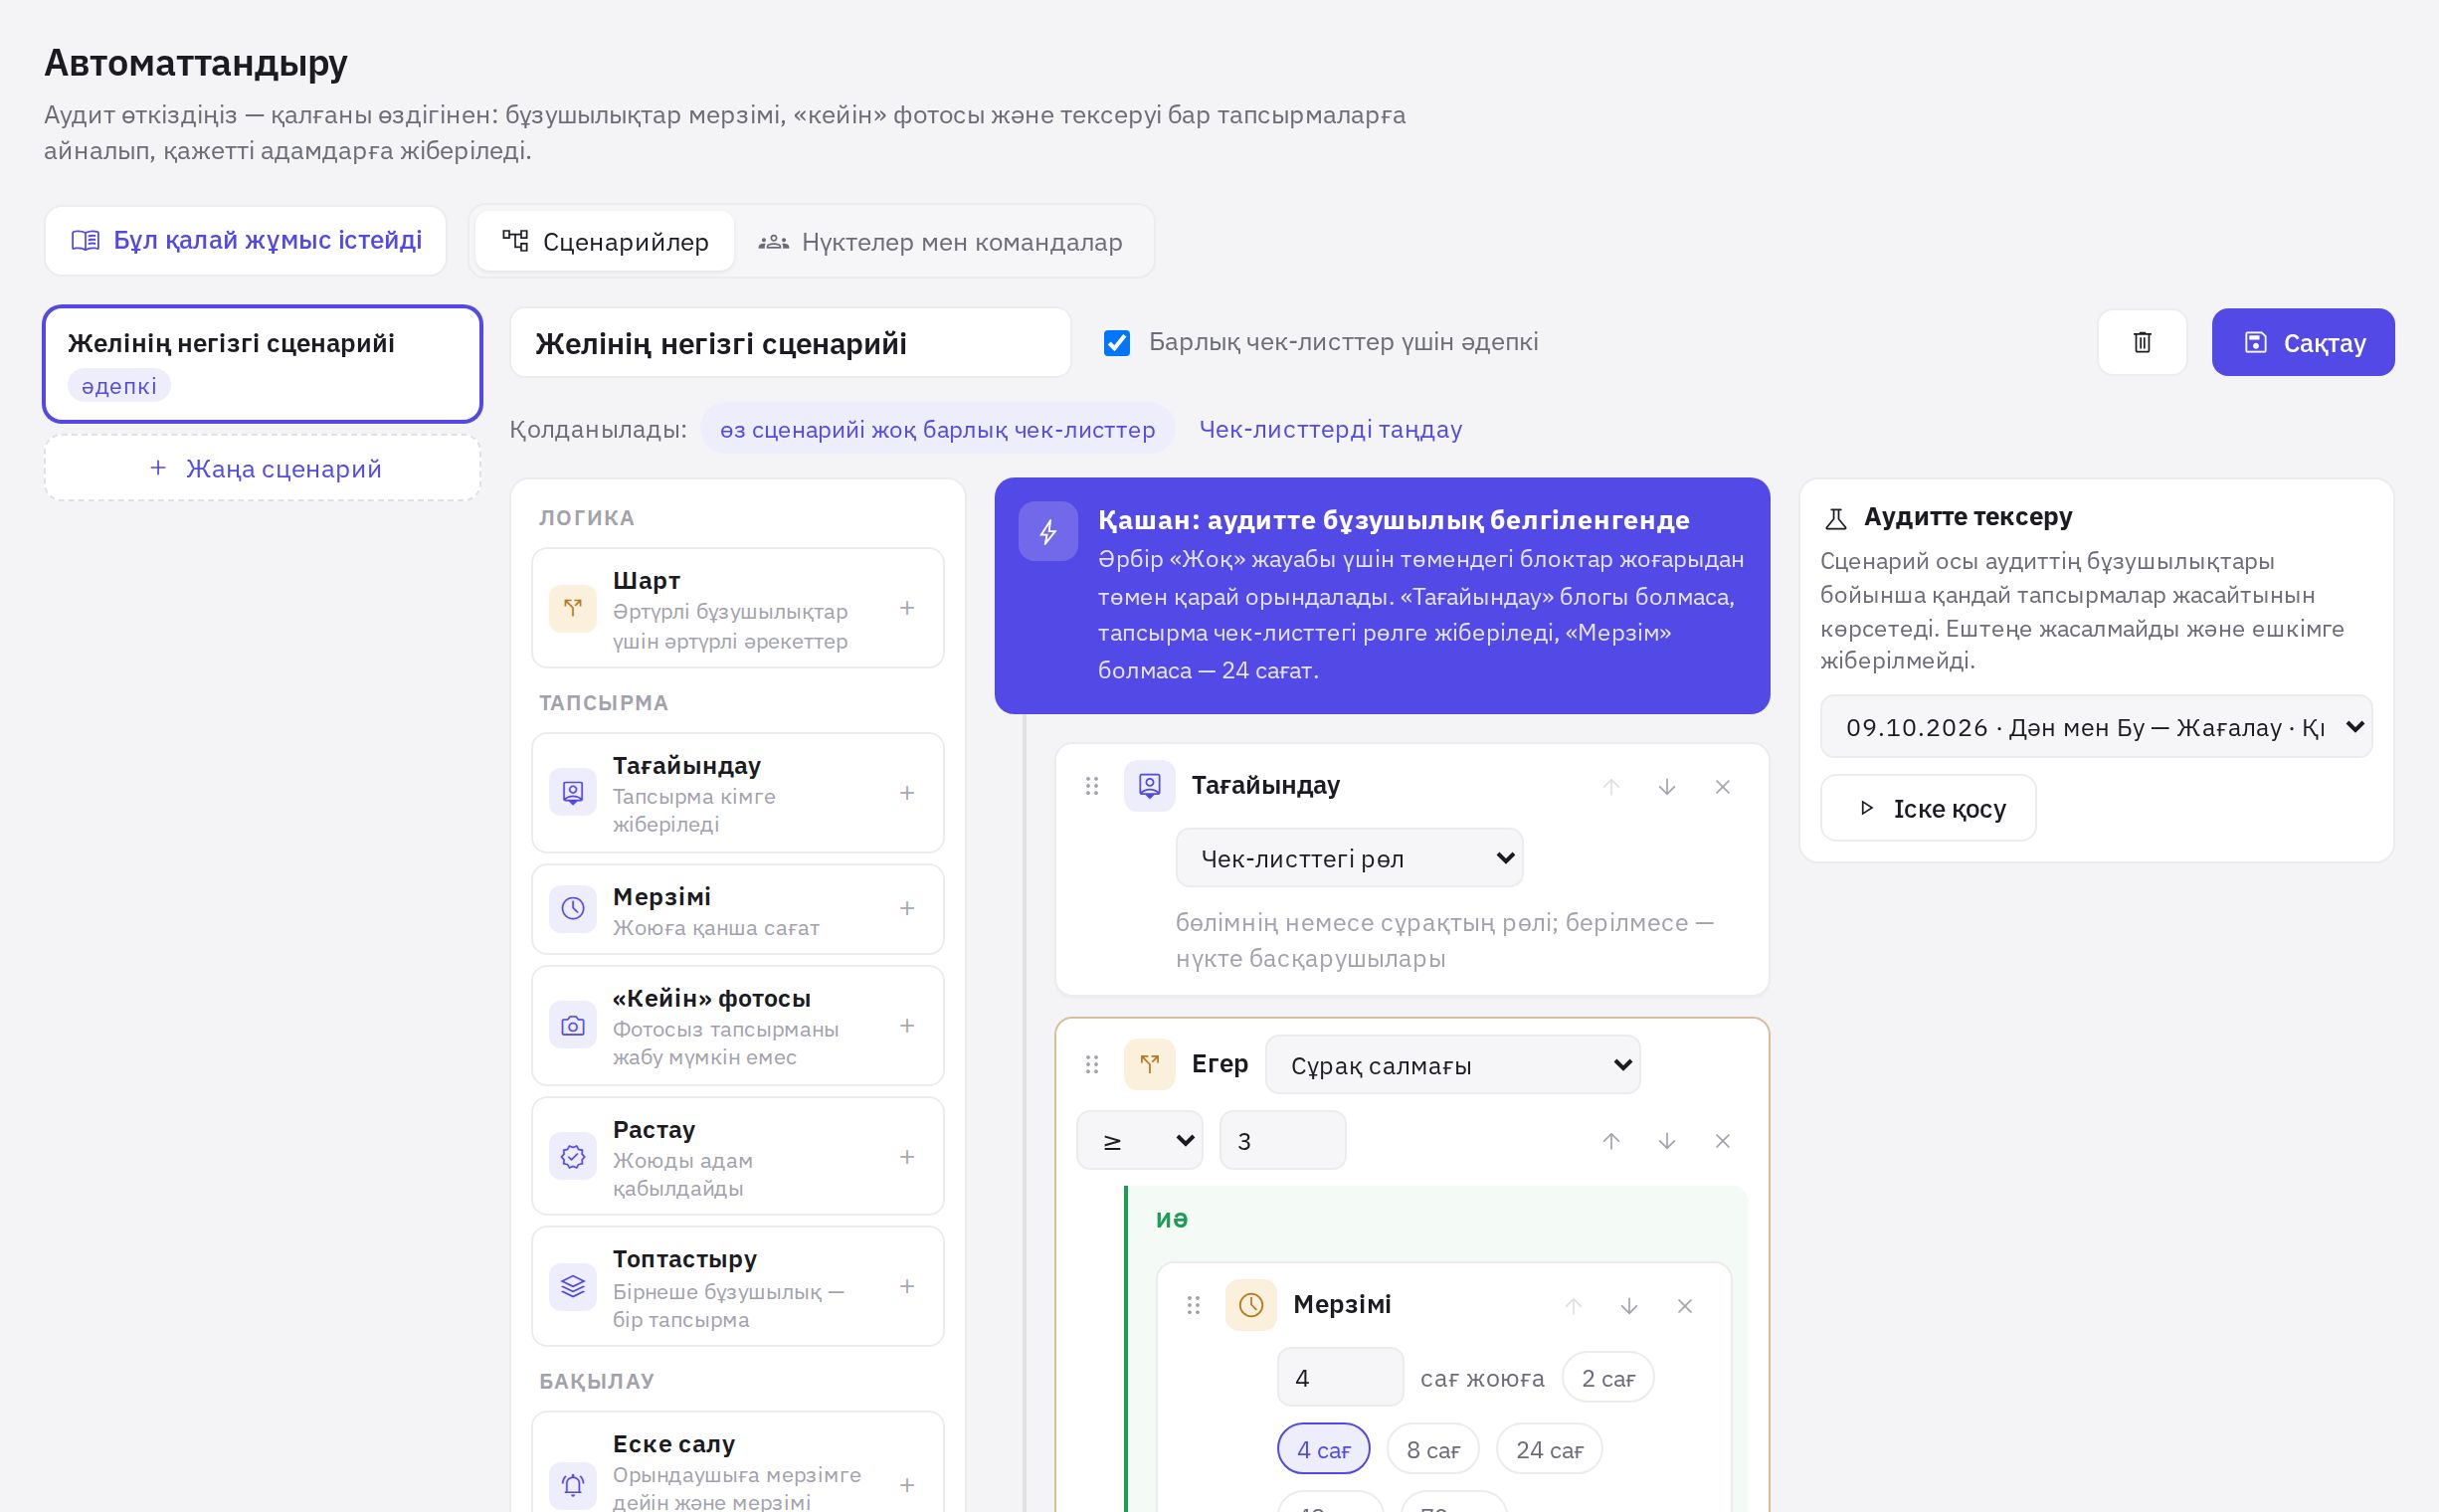The image size is (2439, 1512).
Task: Click the scenario name input field
Action: pos(790,343)
